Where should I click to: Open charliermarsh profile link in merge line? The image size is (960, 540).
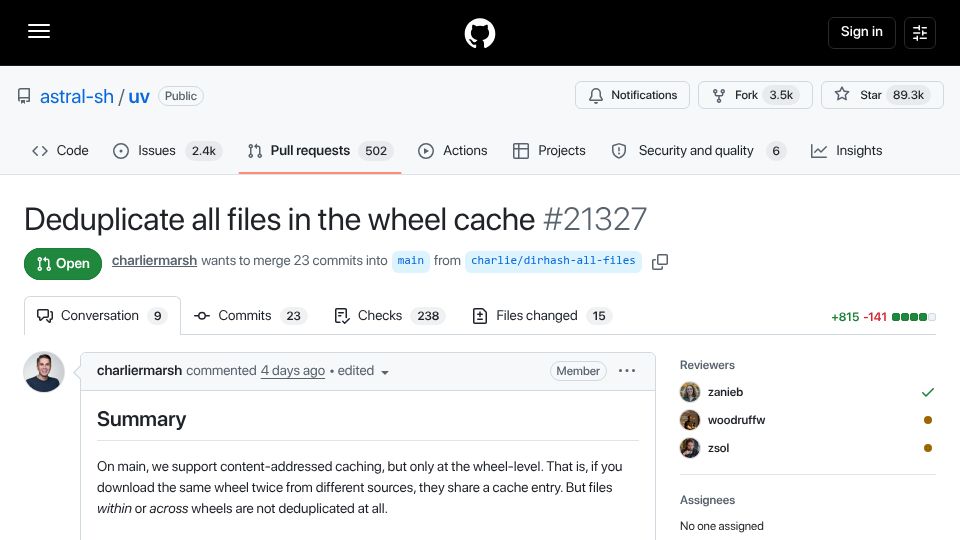click(154, 261)
